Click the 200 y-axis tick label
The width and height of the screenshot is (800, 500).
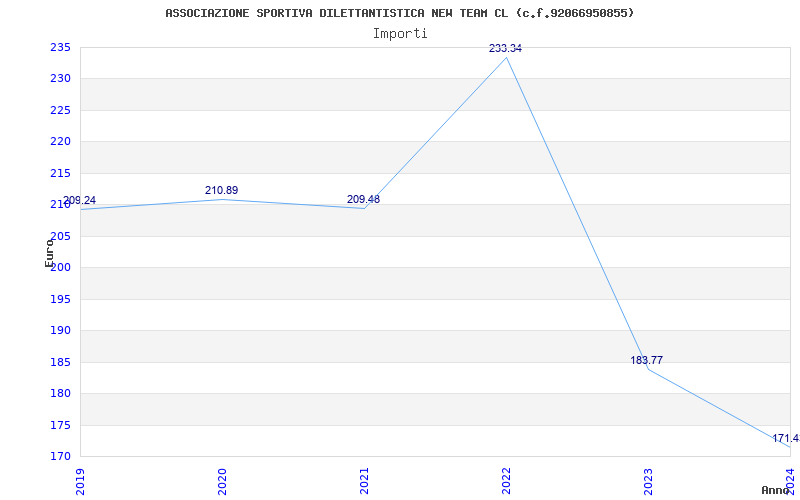[x=60, y=268]
